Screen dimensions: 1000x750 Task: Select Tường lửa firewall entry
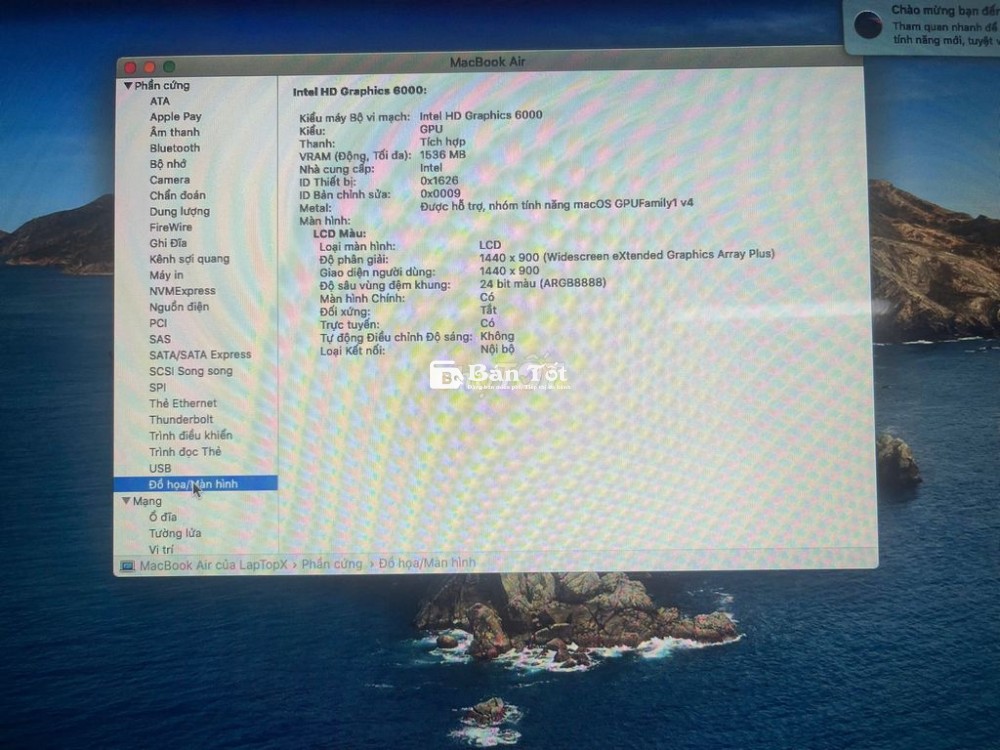[x=175, y=533]
